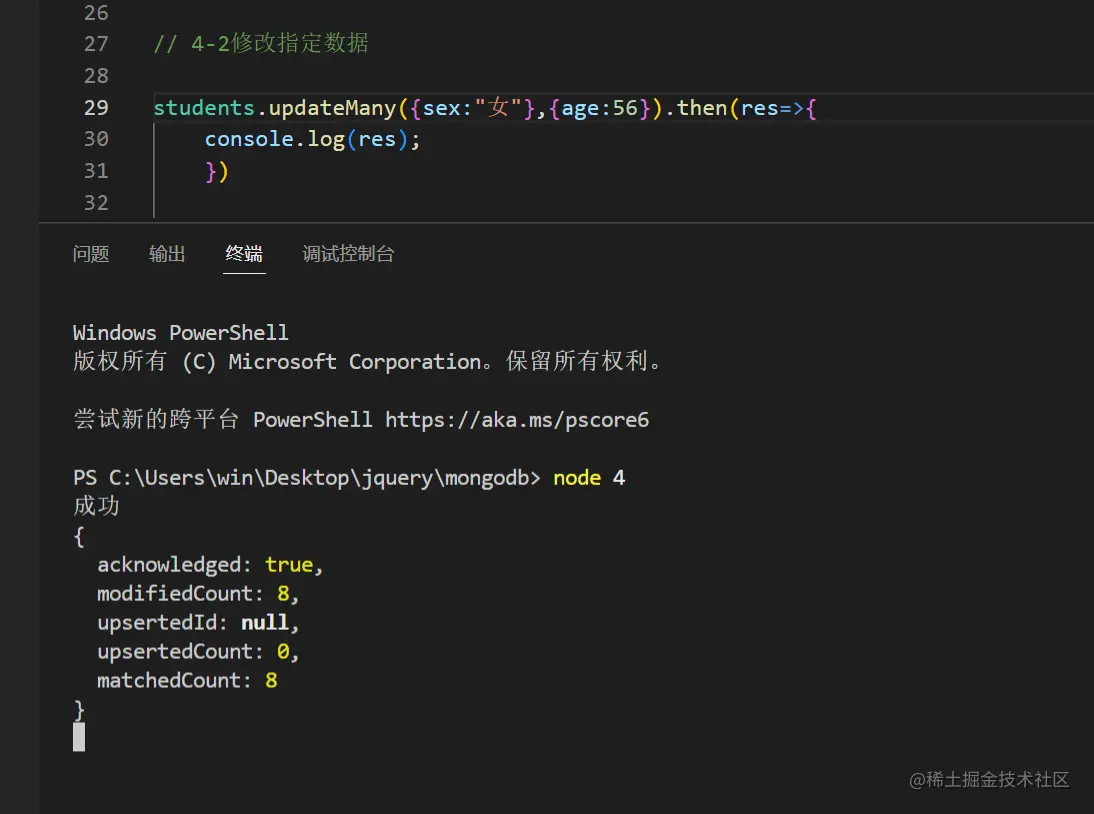Click line number 32 in the gutter
Image resolution: width=1094 pixels, height=814 pixels.
click(96, 202)
